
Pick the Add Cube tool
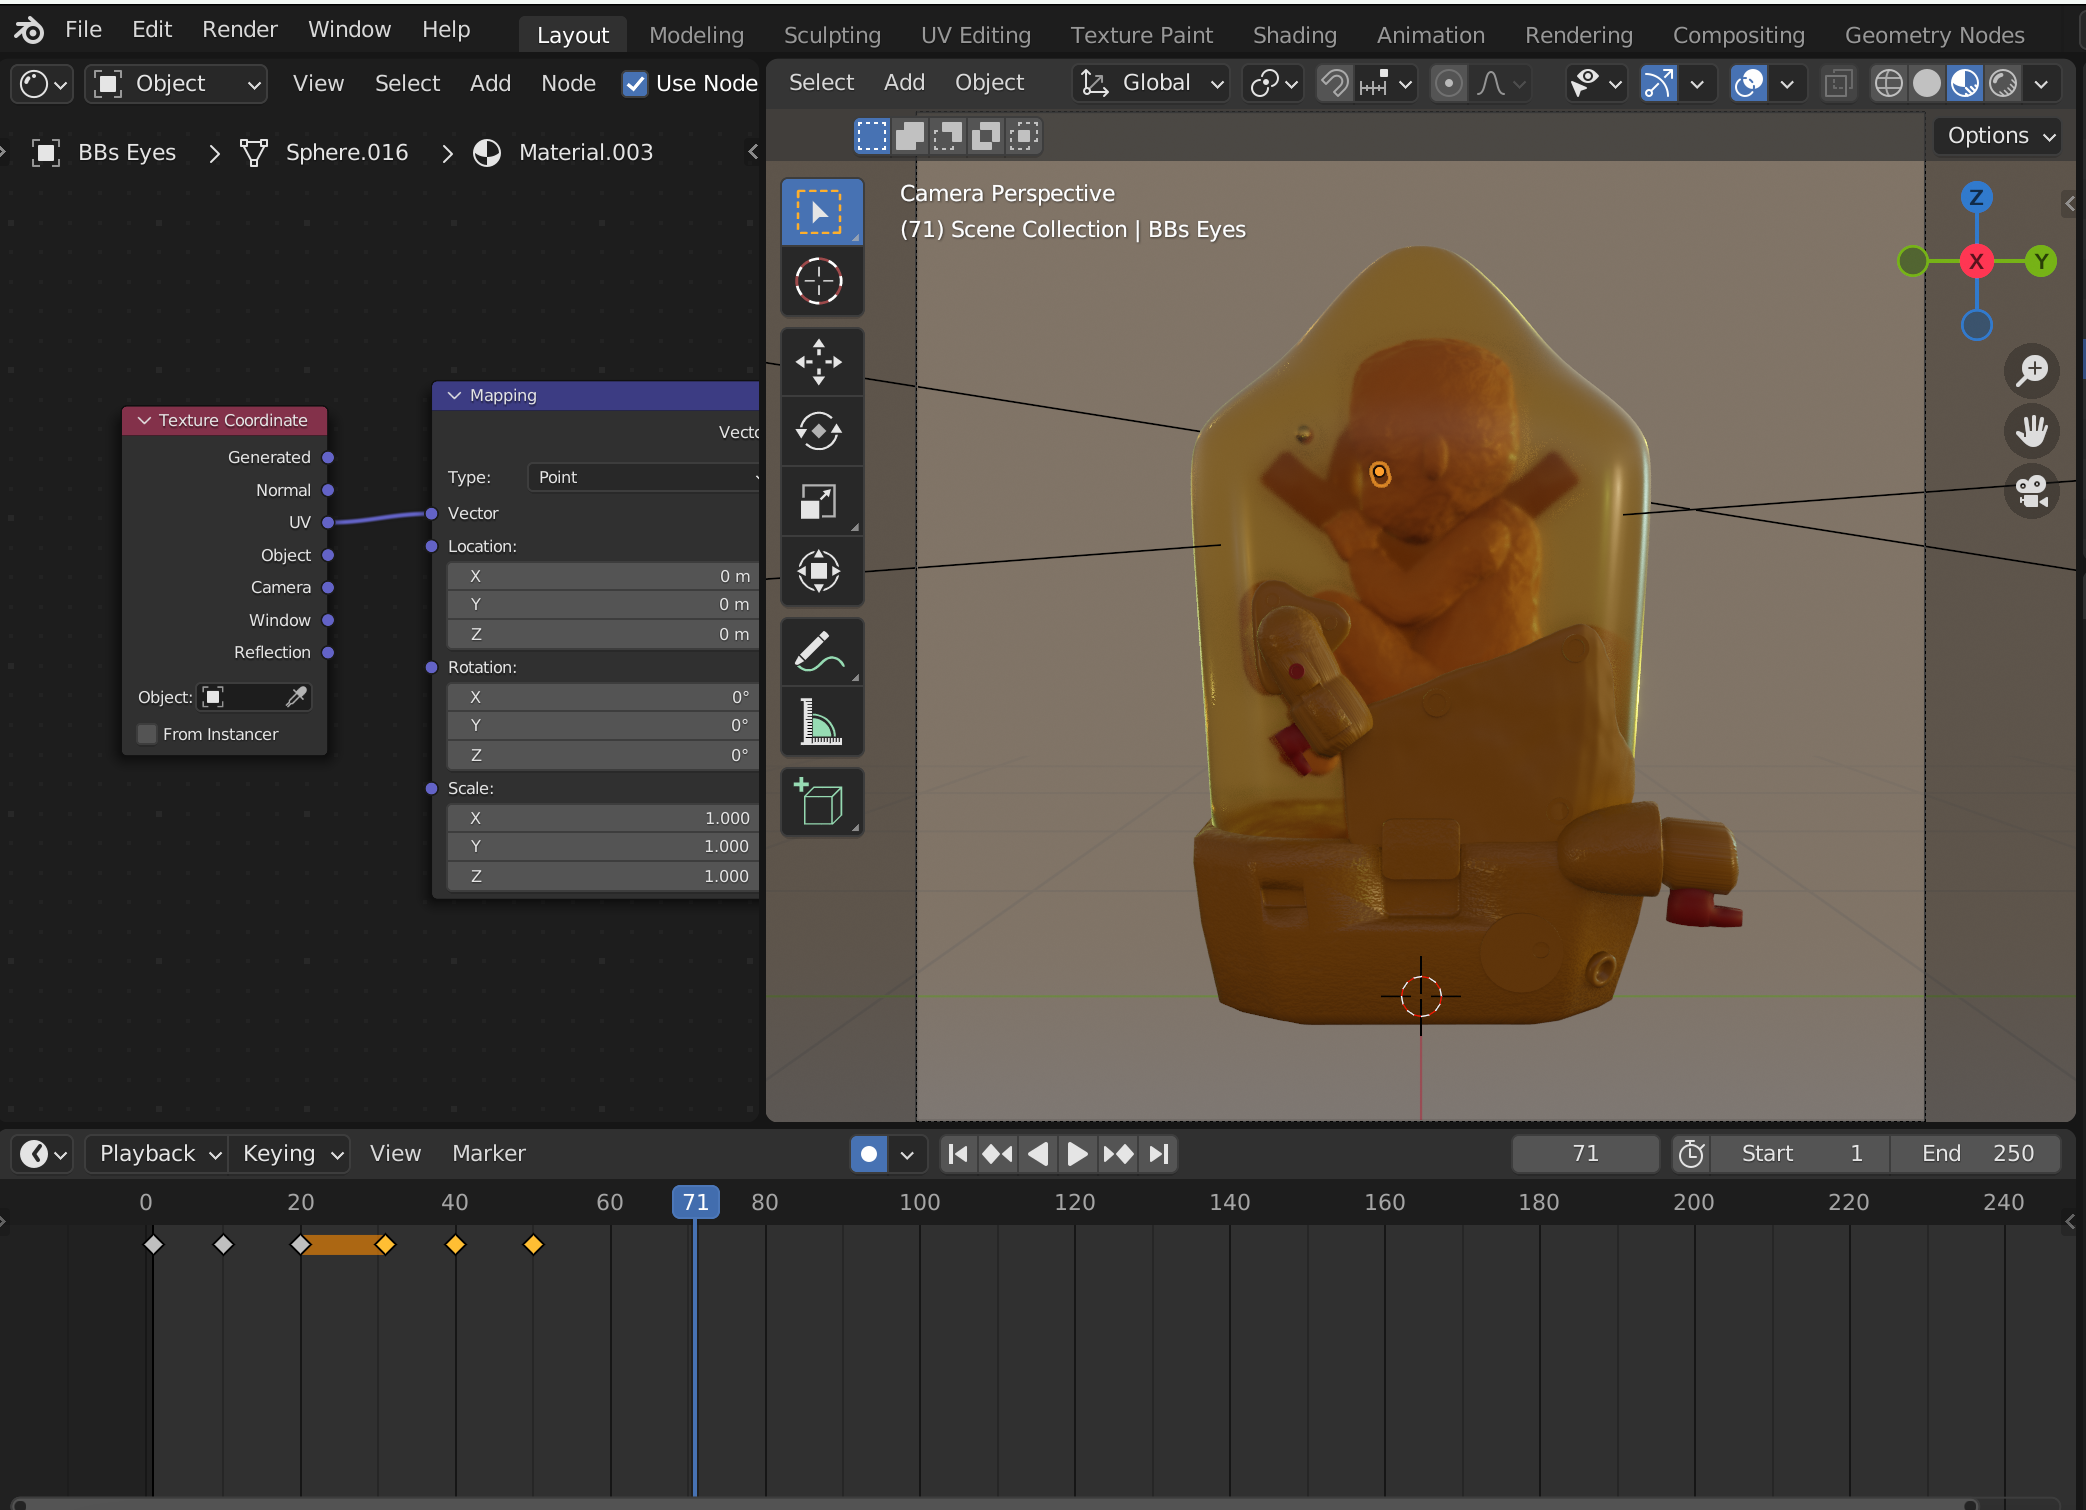pyautogui.click(x=819, y=802)
